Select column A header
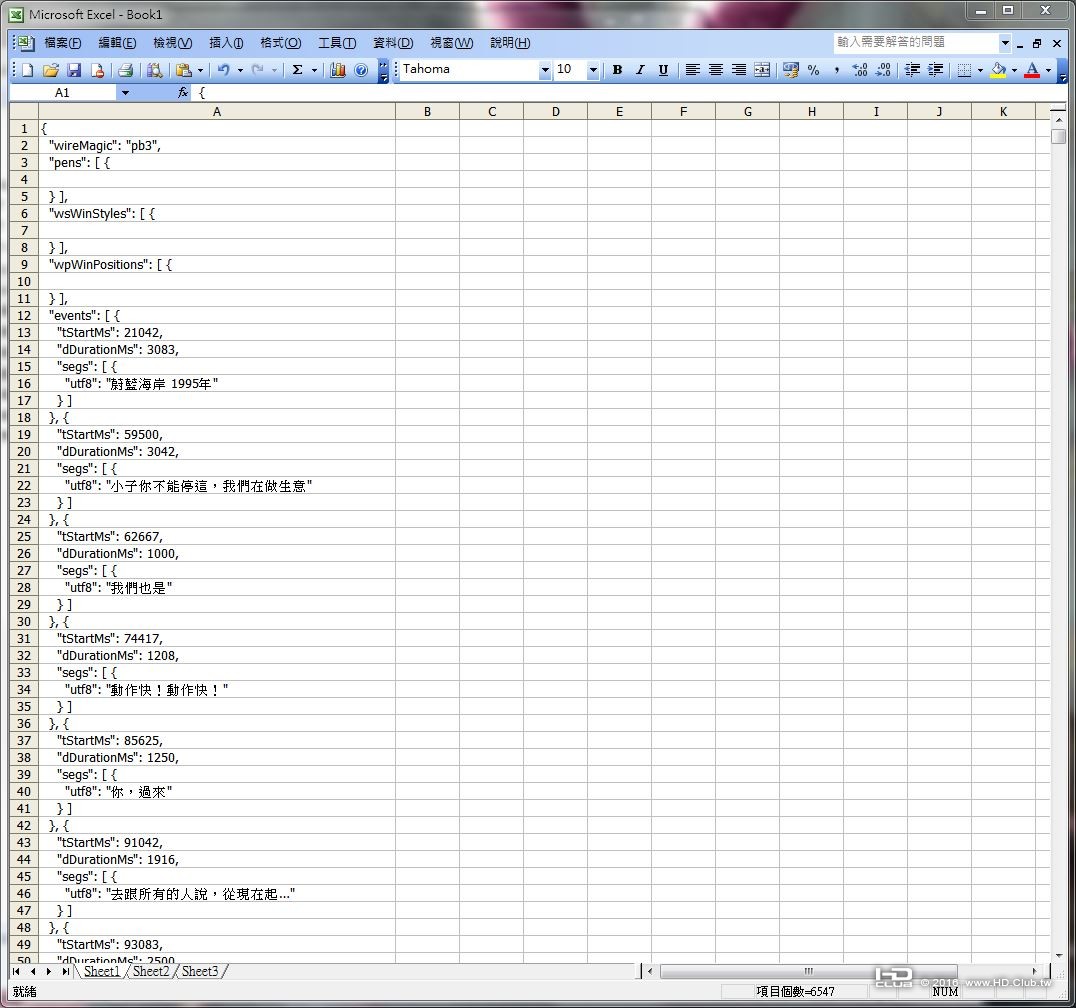This screenshot has width=1076, height=1008. tap(217, 112)
